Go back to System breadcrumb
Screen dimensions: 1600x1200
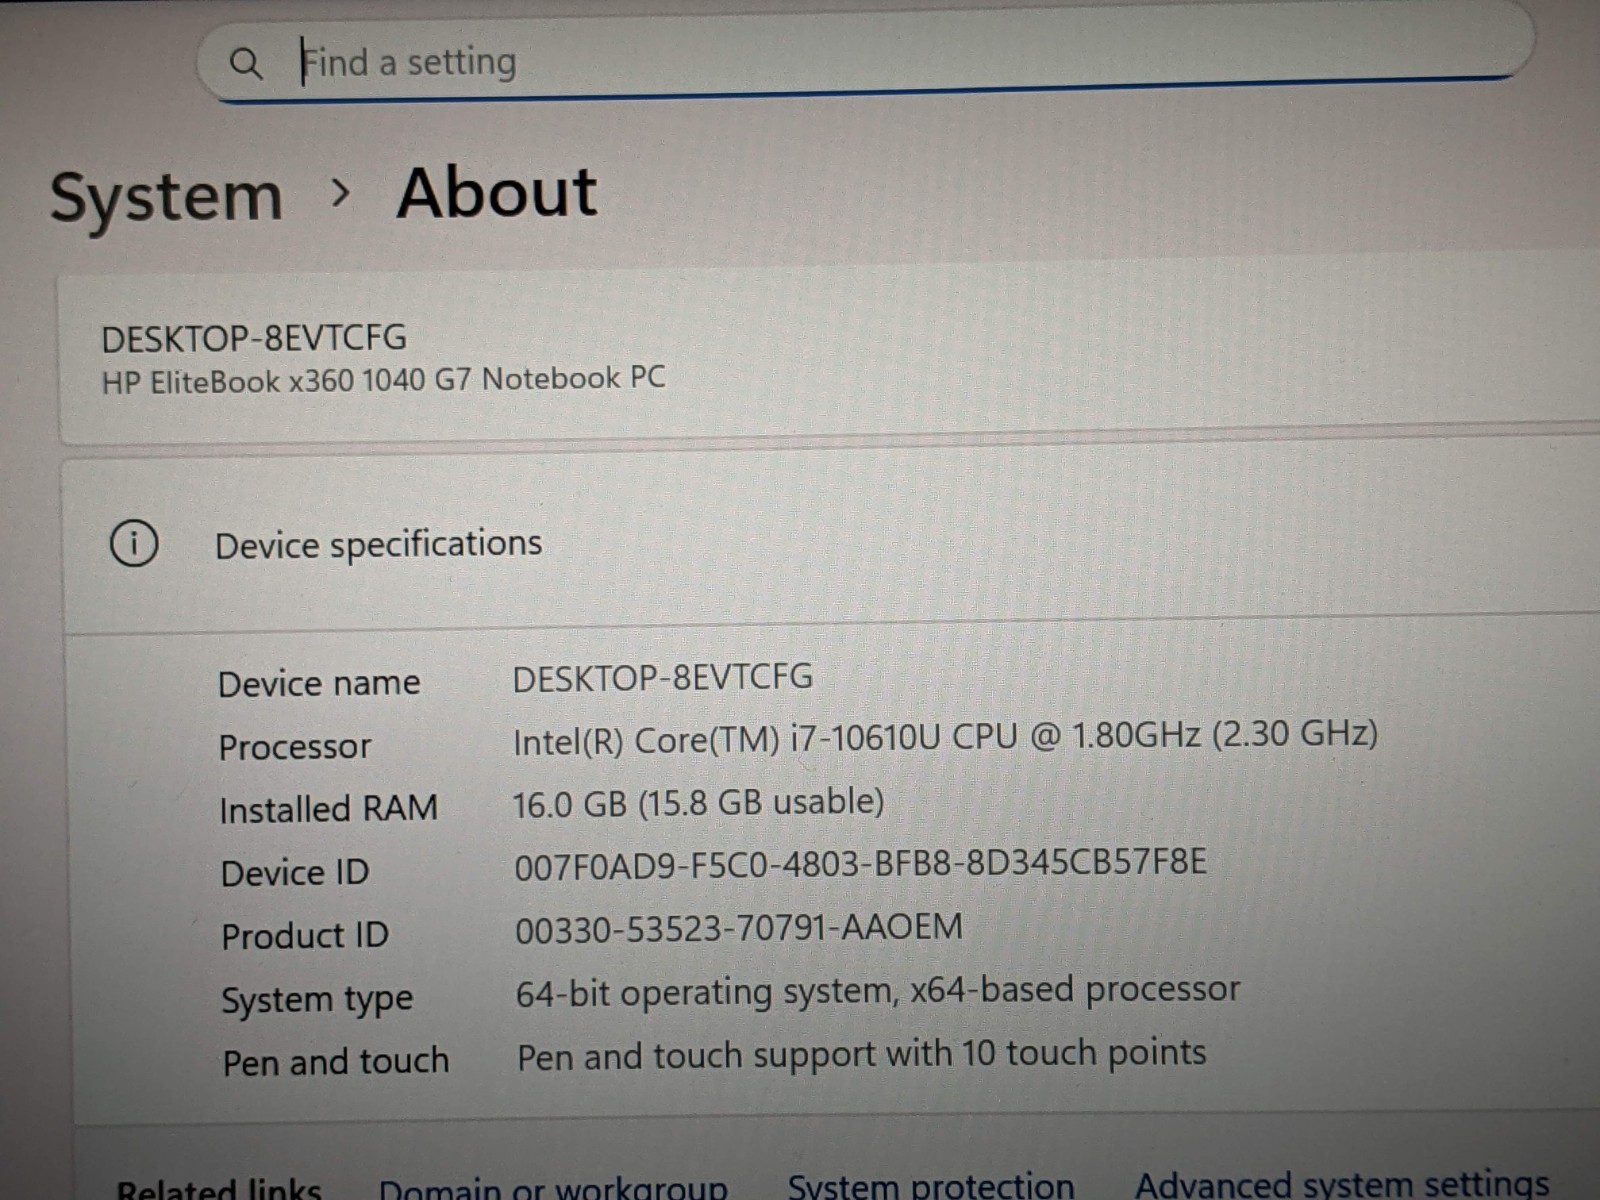167,197
